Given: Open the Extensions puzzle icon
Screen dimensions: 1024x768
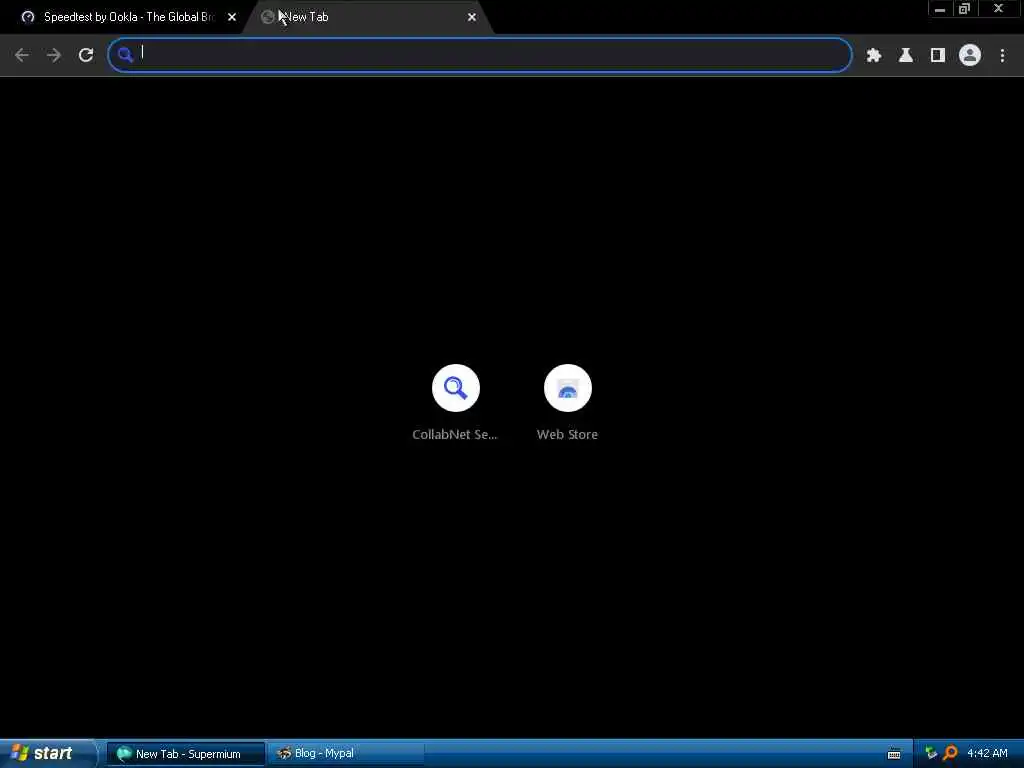Looking at the screenshot, I should (x=874, y=56).
